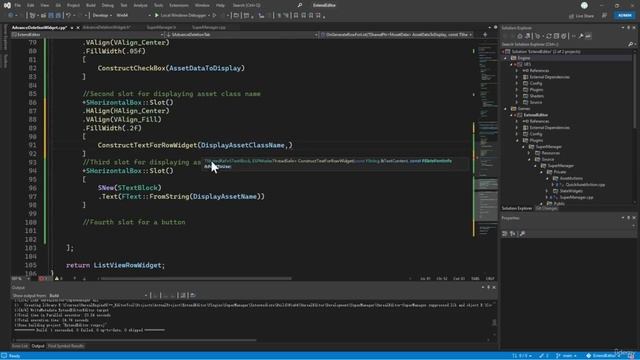Toggle Solution Explorer preview selected items icon
Viewport: 640px width, 360px height.
pyautogui.click(x=588, y=36)
